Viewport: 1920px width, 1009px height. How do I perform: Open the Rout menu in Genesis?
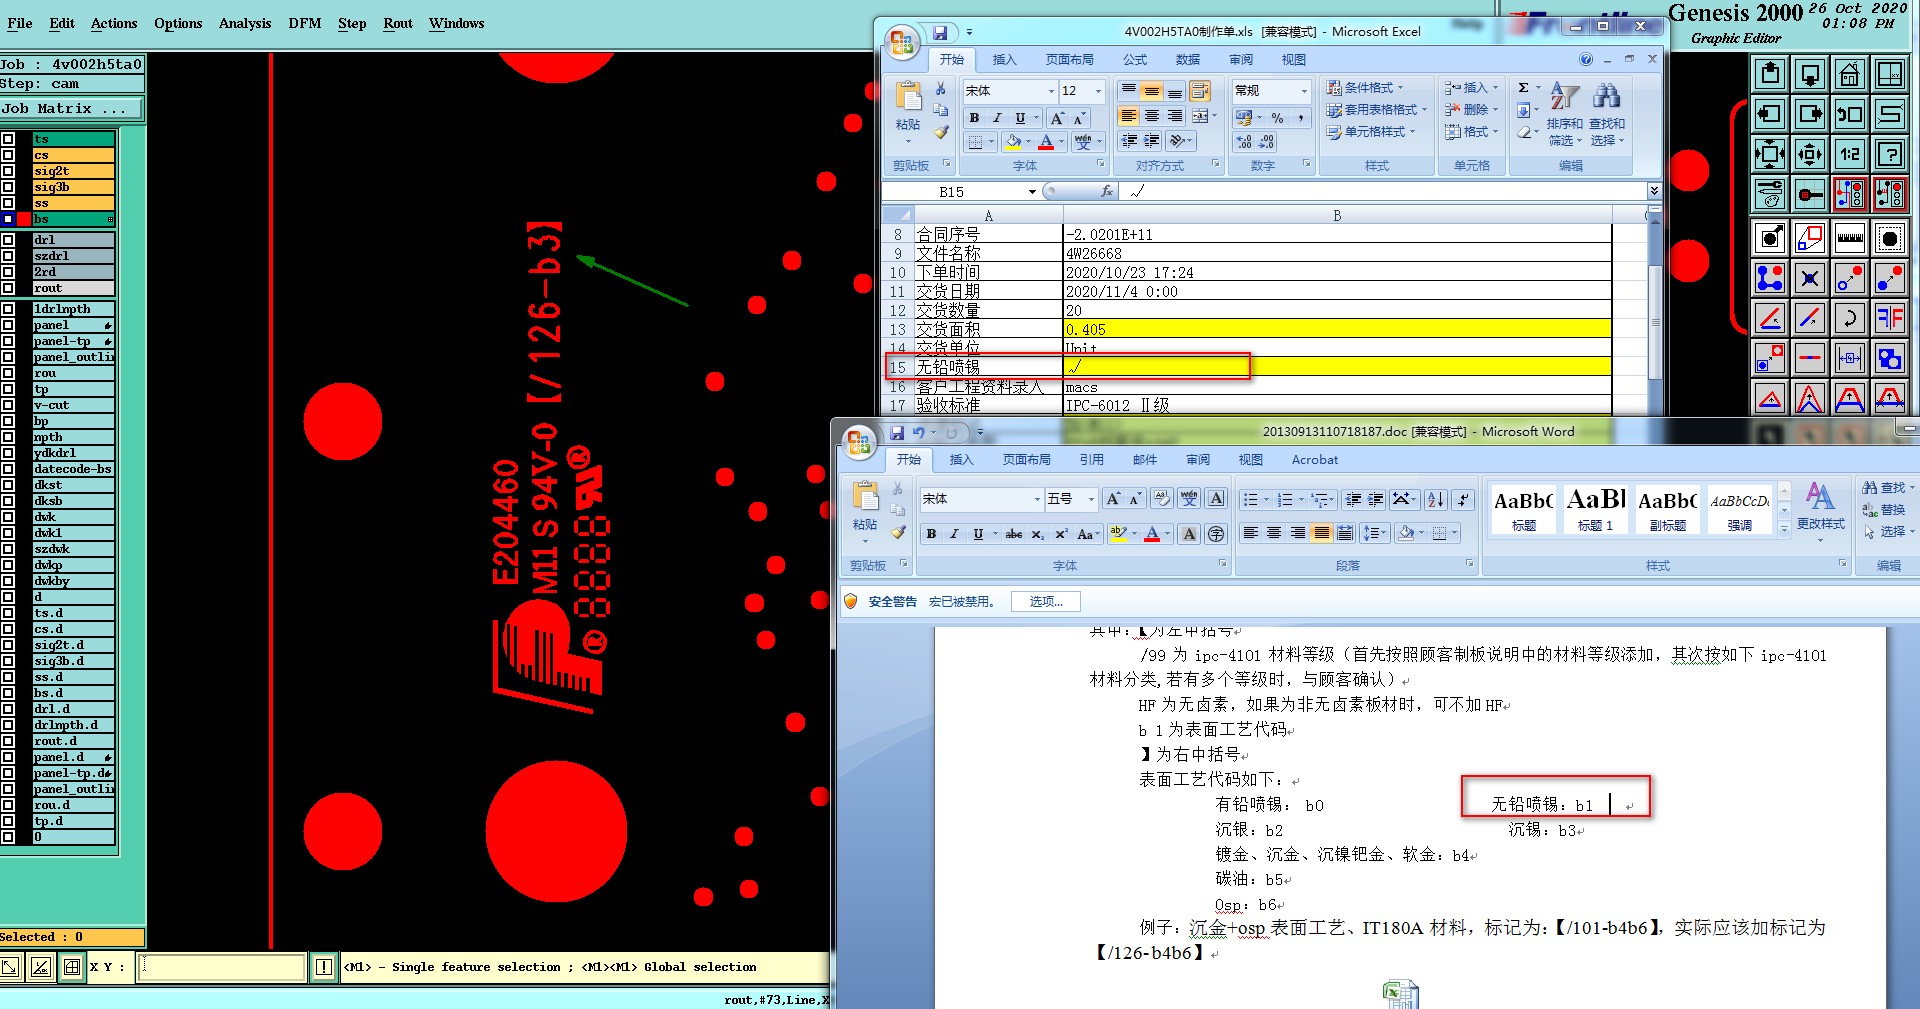[398, 23]
